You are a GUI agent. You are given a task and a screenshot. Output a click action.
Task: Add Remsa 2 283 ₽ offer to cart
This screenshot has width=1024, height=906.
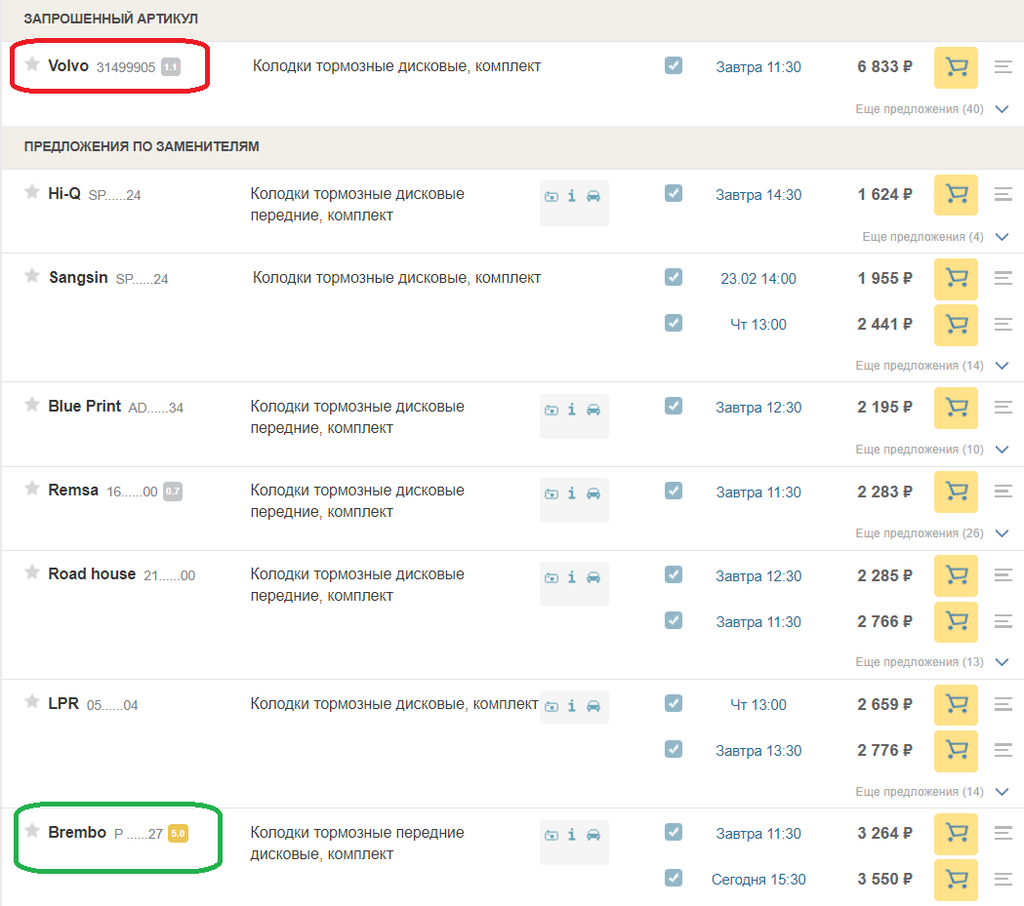pos(955,492)
